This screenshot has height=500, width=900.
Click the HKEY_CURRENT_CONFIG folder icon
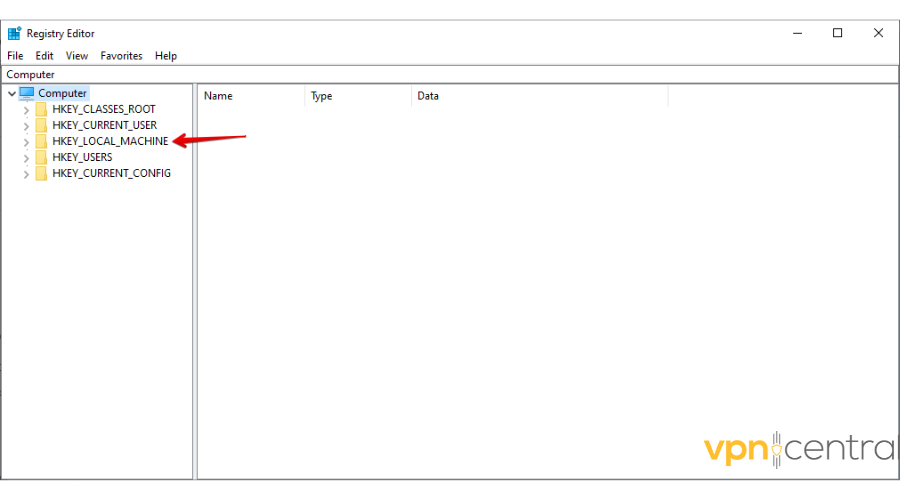(x=41, y=173)
